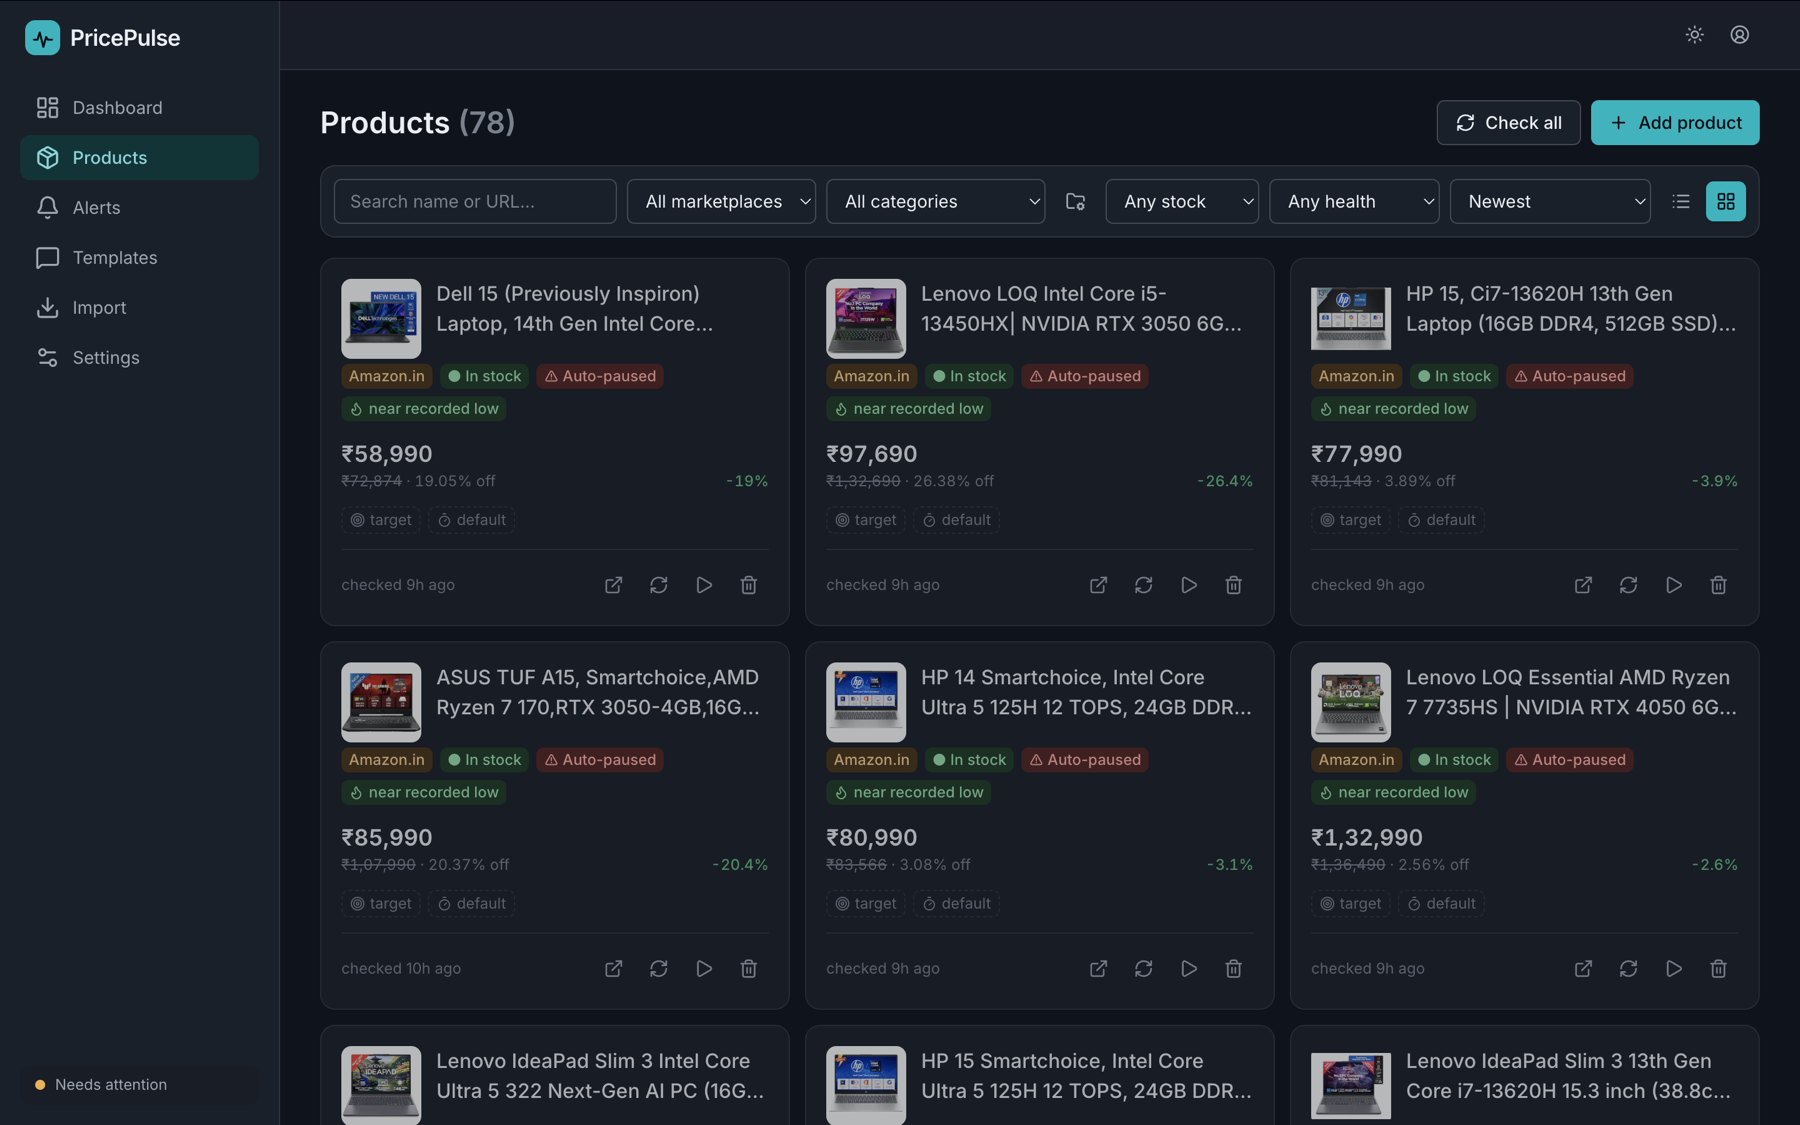Expand the All categories dropdown
The width and height of the screenshot is (1800, 1125).
(x=935, y=201)
